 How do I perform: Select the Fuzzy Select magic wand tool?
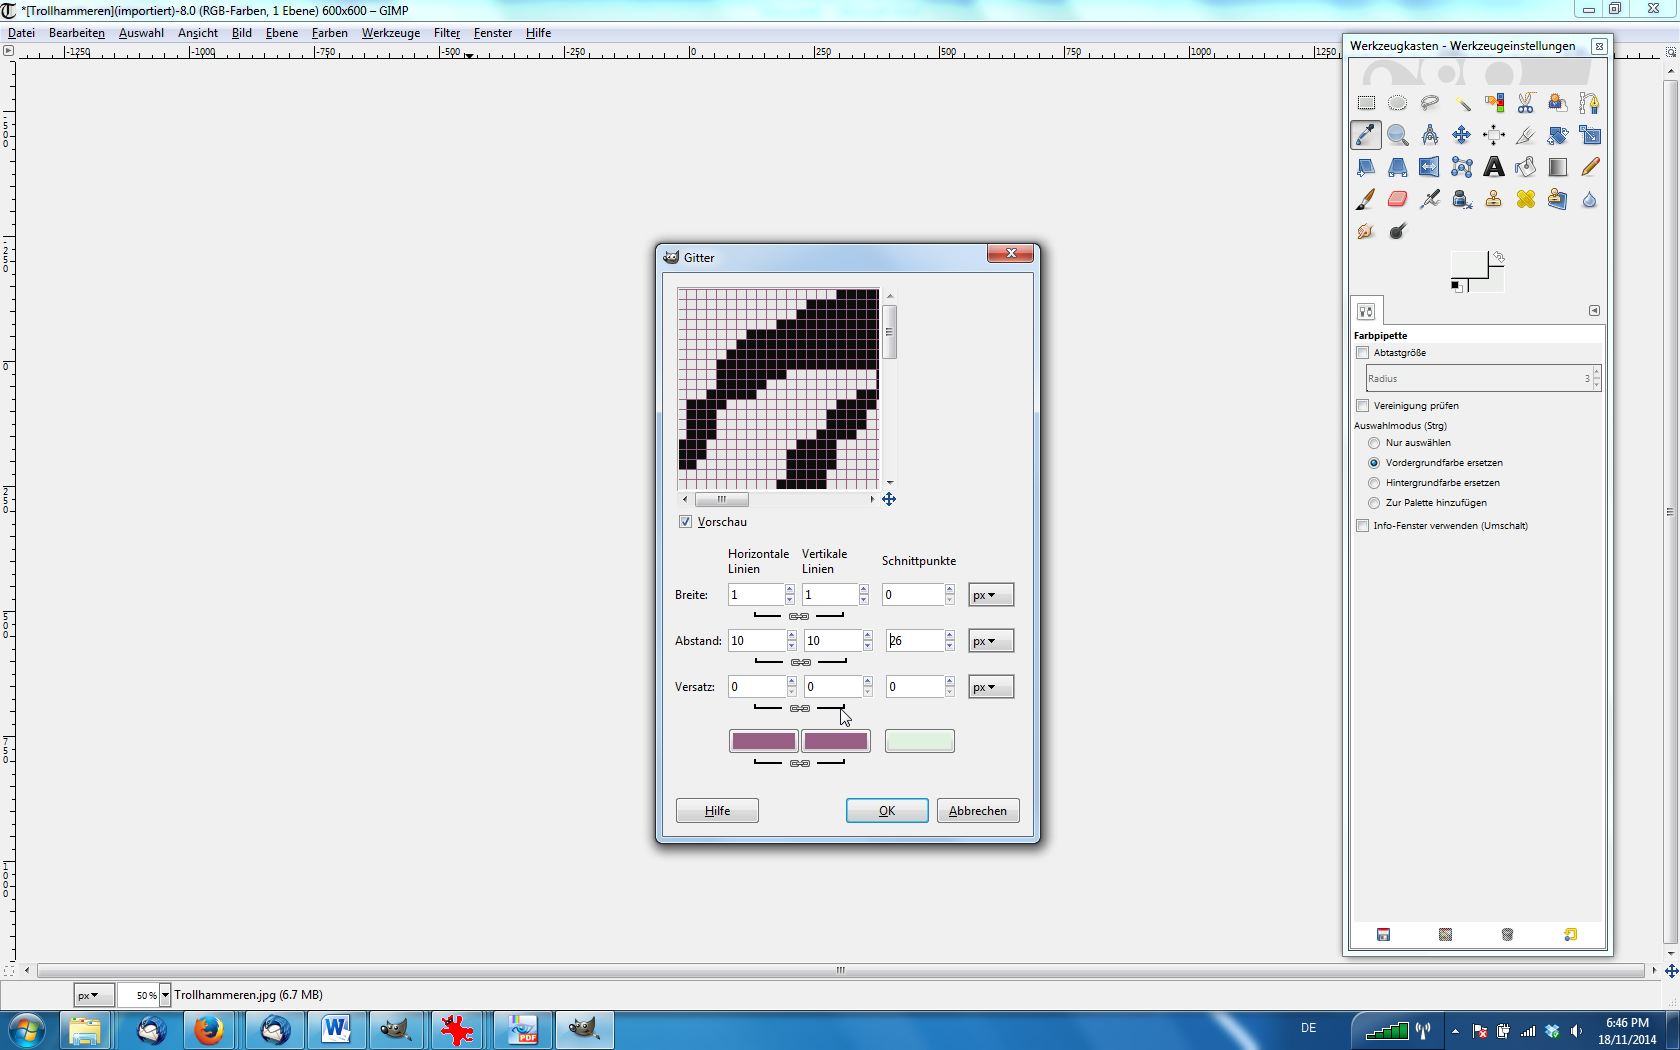(x=1462, y=103)
